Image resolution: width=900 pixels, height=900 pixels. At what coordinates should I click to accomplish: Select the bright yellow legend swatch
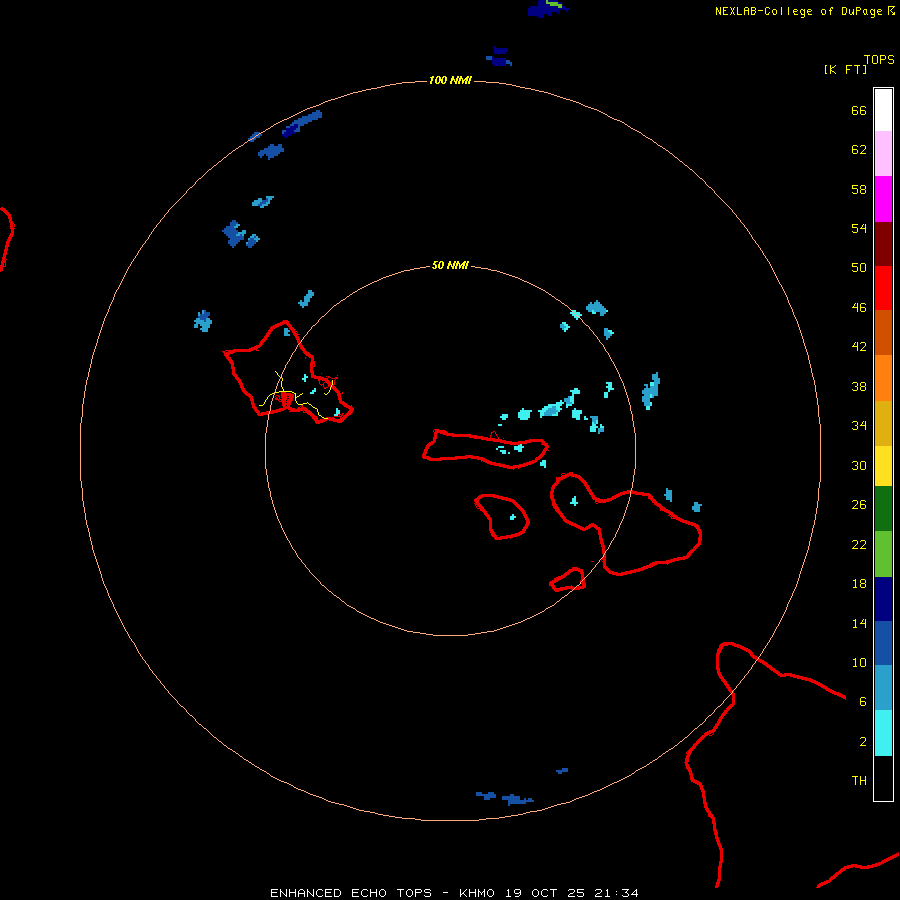point(883,466)
